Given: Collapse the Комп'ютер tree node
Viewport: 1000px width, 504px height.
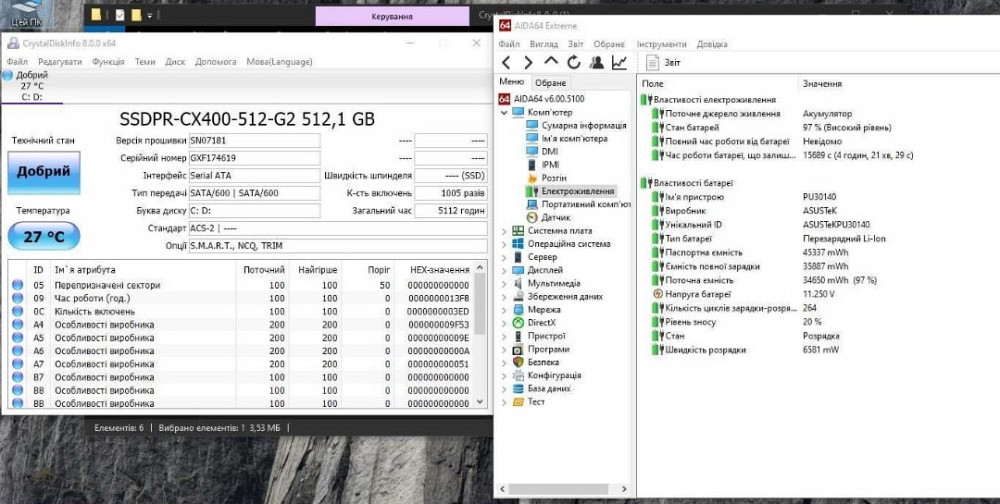Looking at the screenshot, I should [504, 112].
